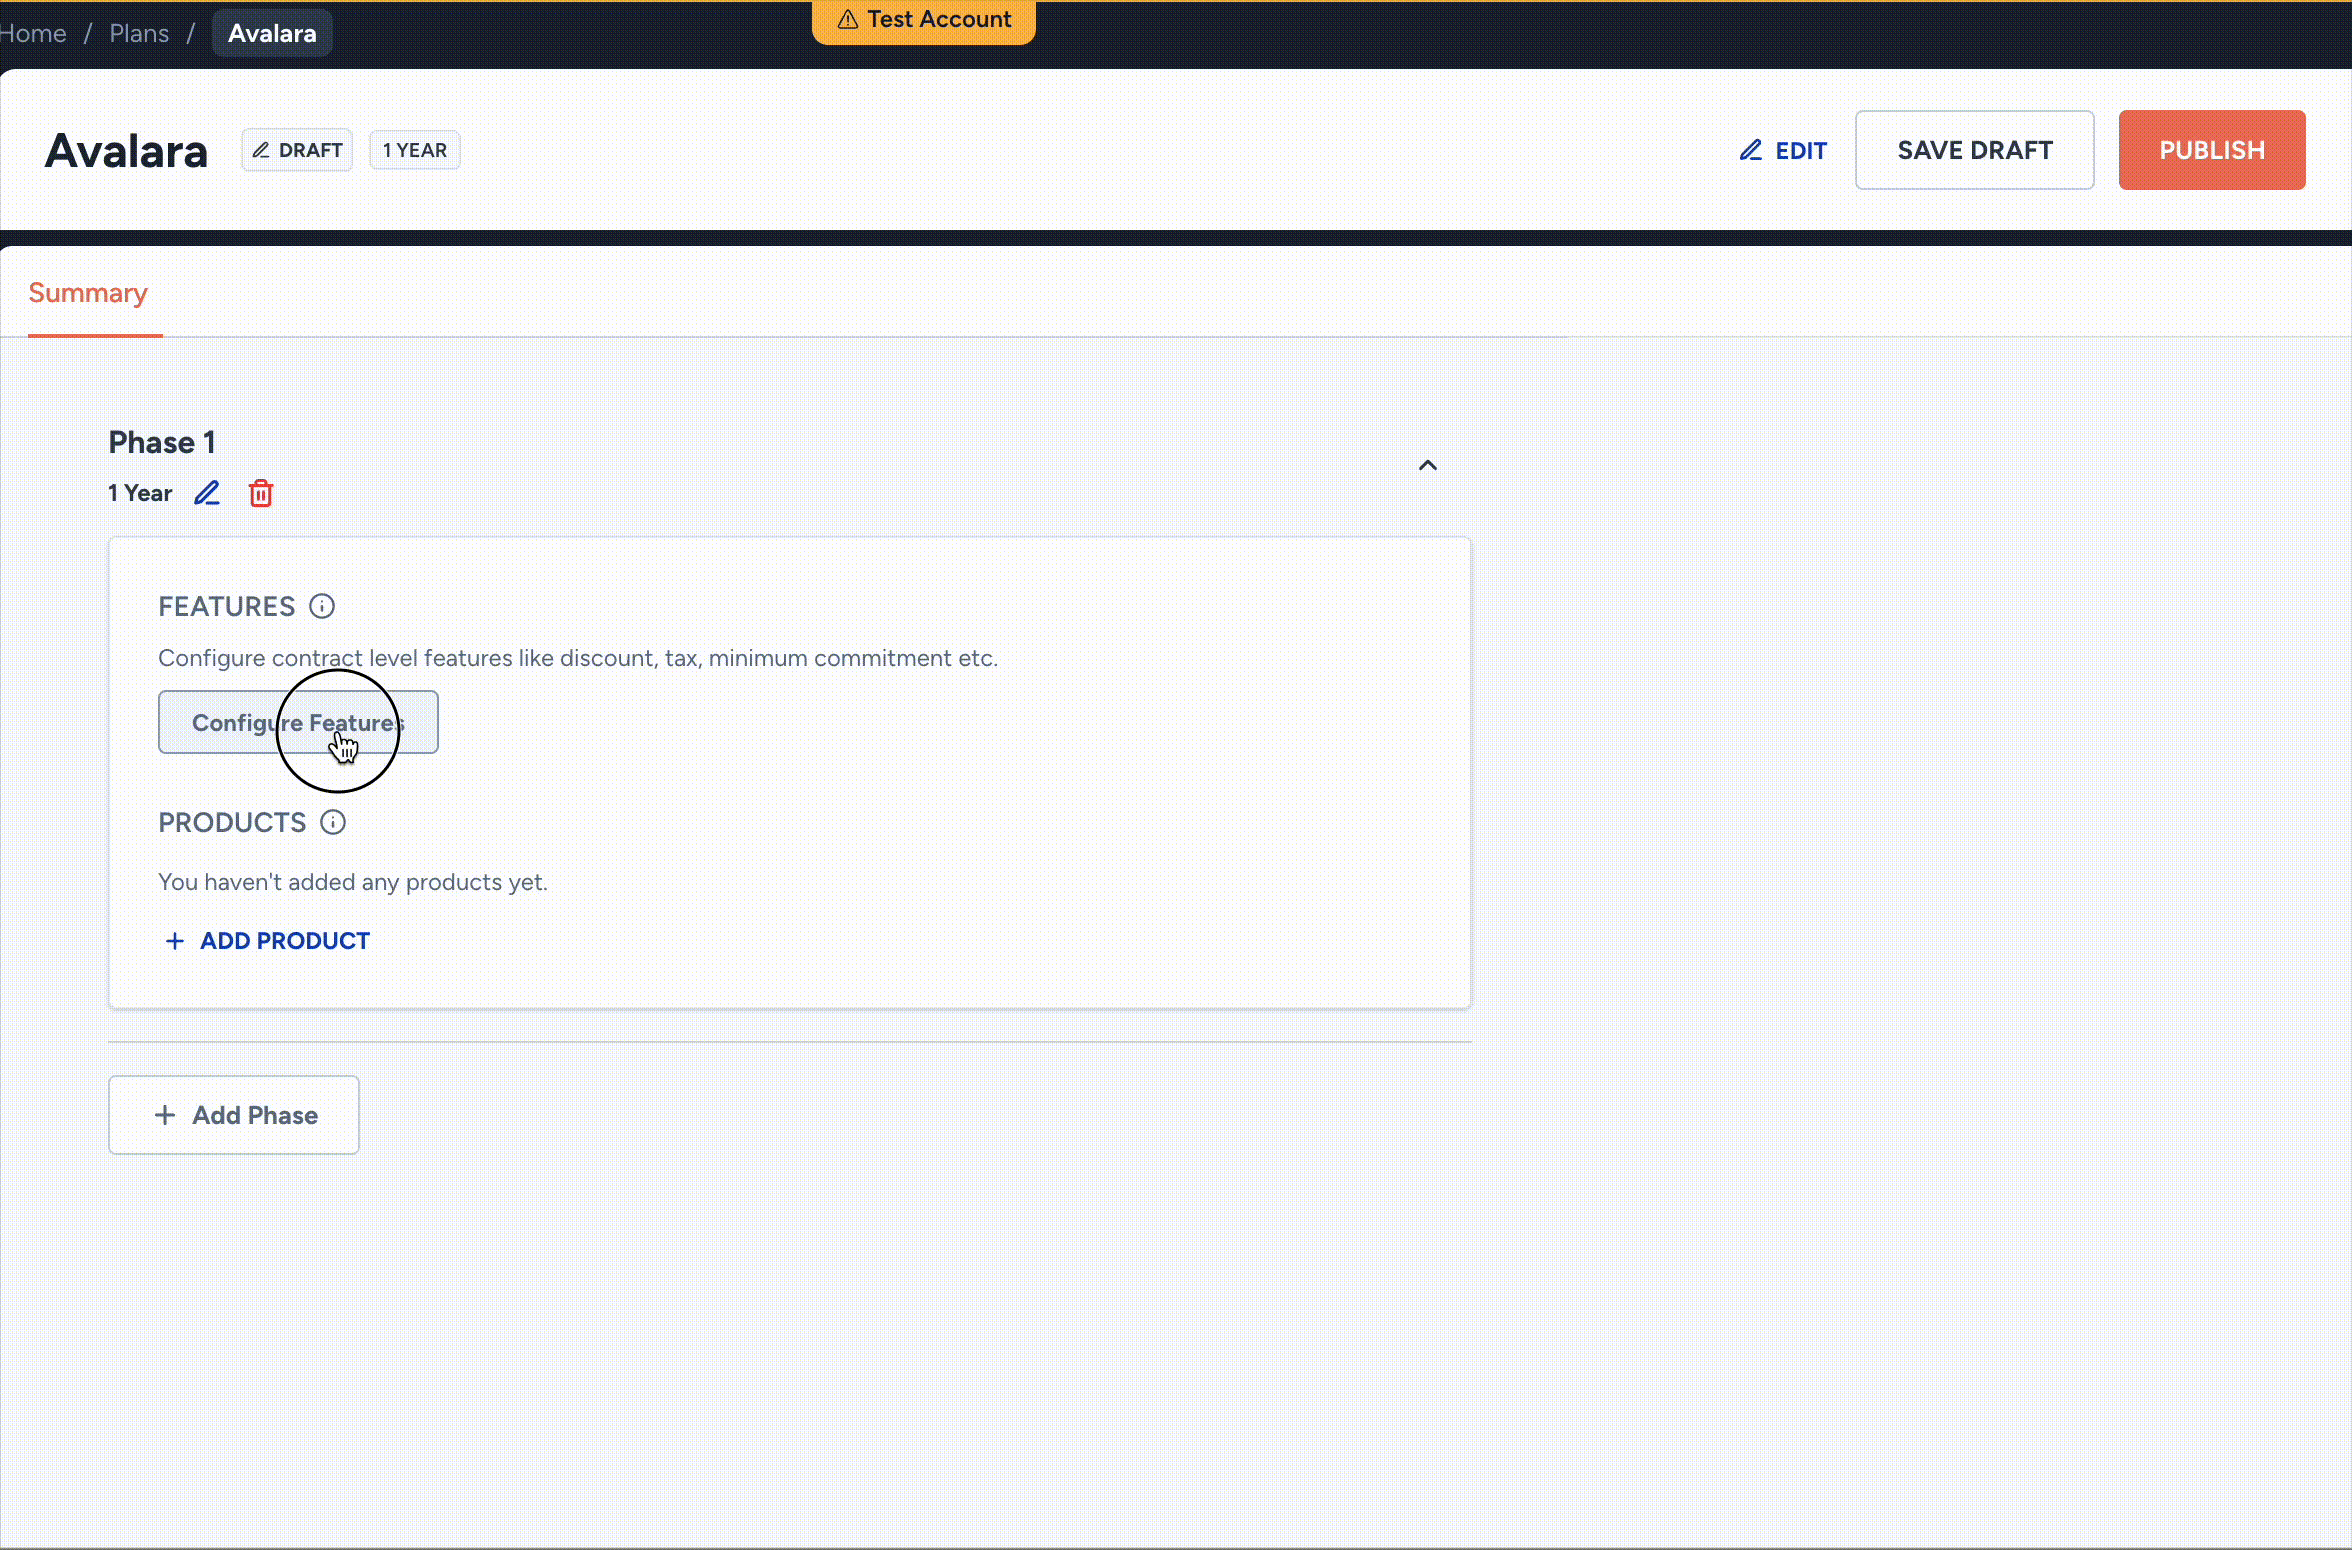Image resolution: width=2352 pixels, height=1550 pixels.
Task: Click the 1 Year badge beside the title
Action: click(415, 150)
